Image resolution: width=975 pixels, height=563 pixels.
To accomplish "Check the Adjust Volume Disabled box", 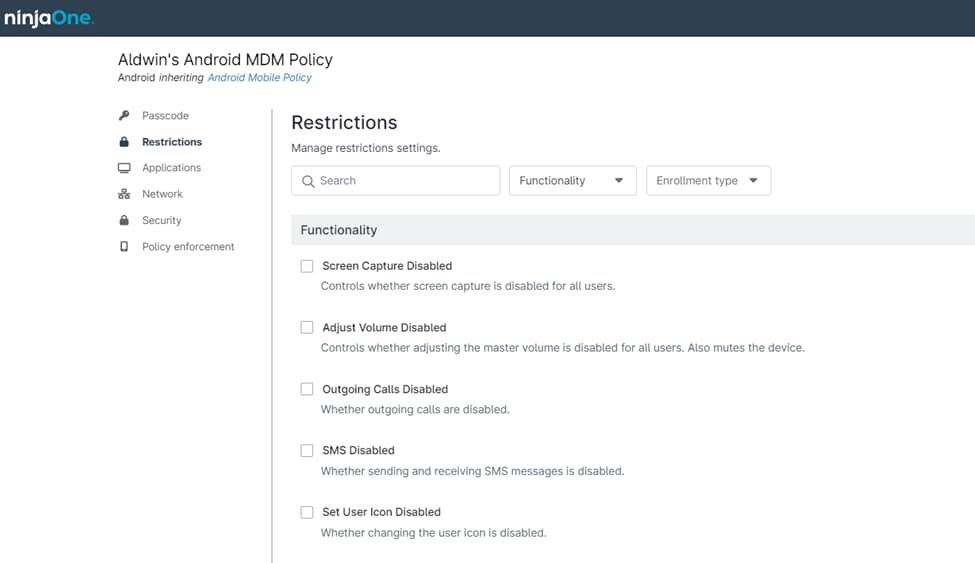I will pos(307,328).
